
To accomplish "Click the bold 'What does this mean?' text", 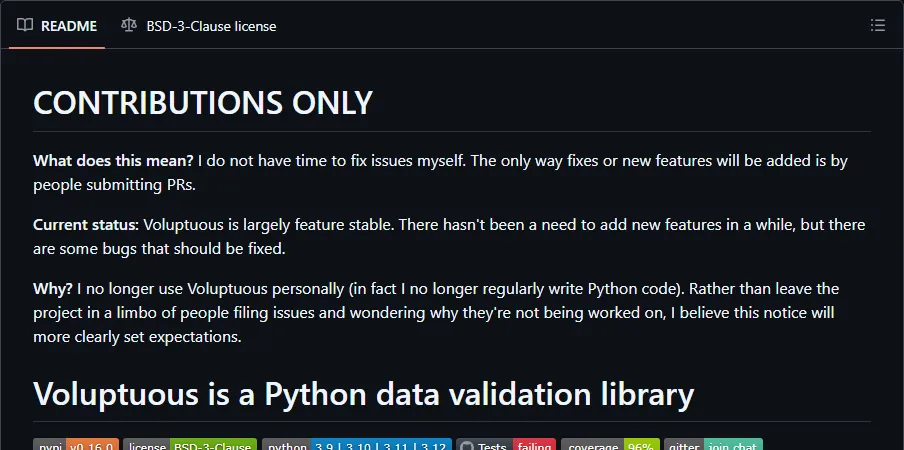I will pos(114,160).
